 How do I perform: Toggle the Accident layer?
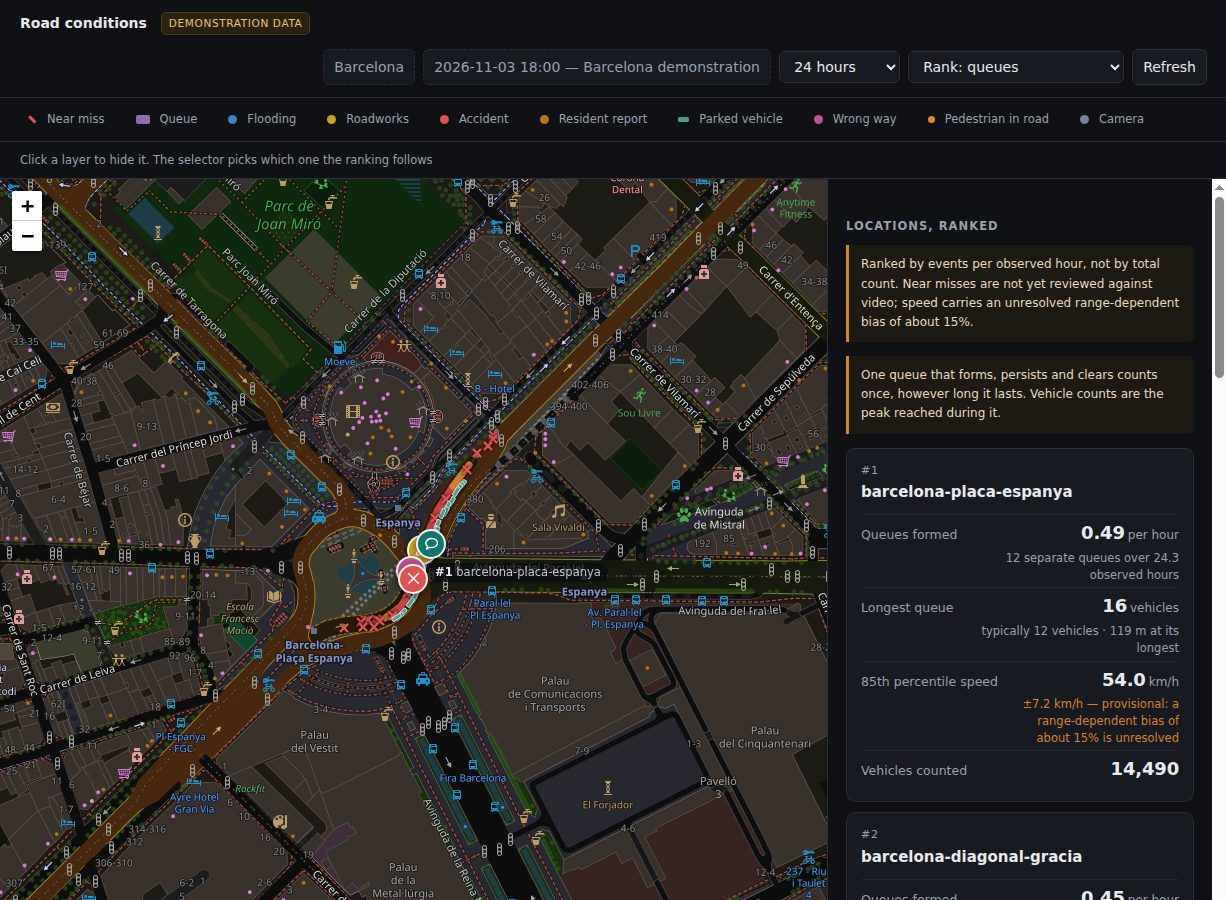coord(473,118)
